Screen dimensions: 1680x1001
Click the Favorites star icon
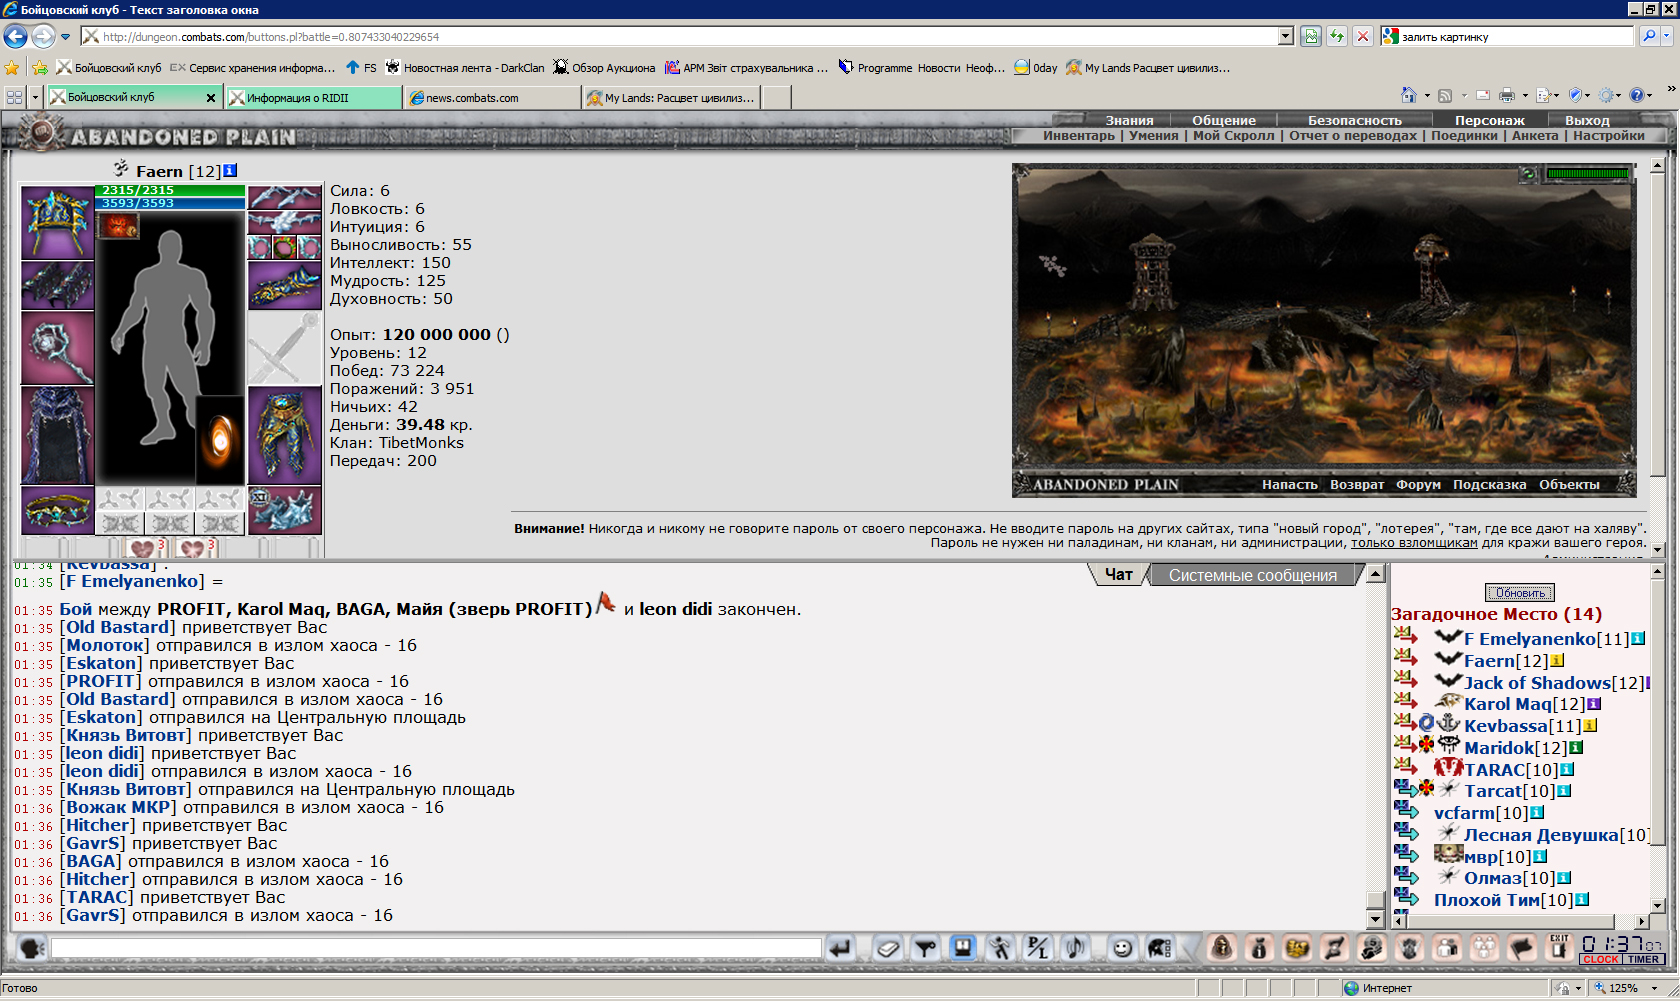pyautogui.click(x=12, y=68)
